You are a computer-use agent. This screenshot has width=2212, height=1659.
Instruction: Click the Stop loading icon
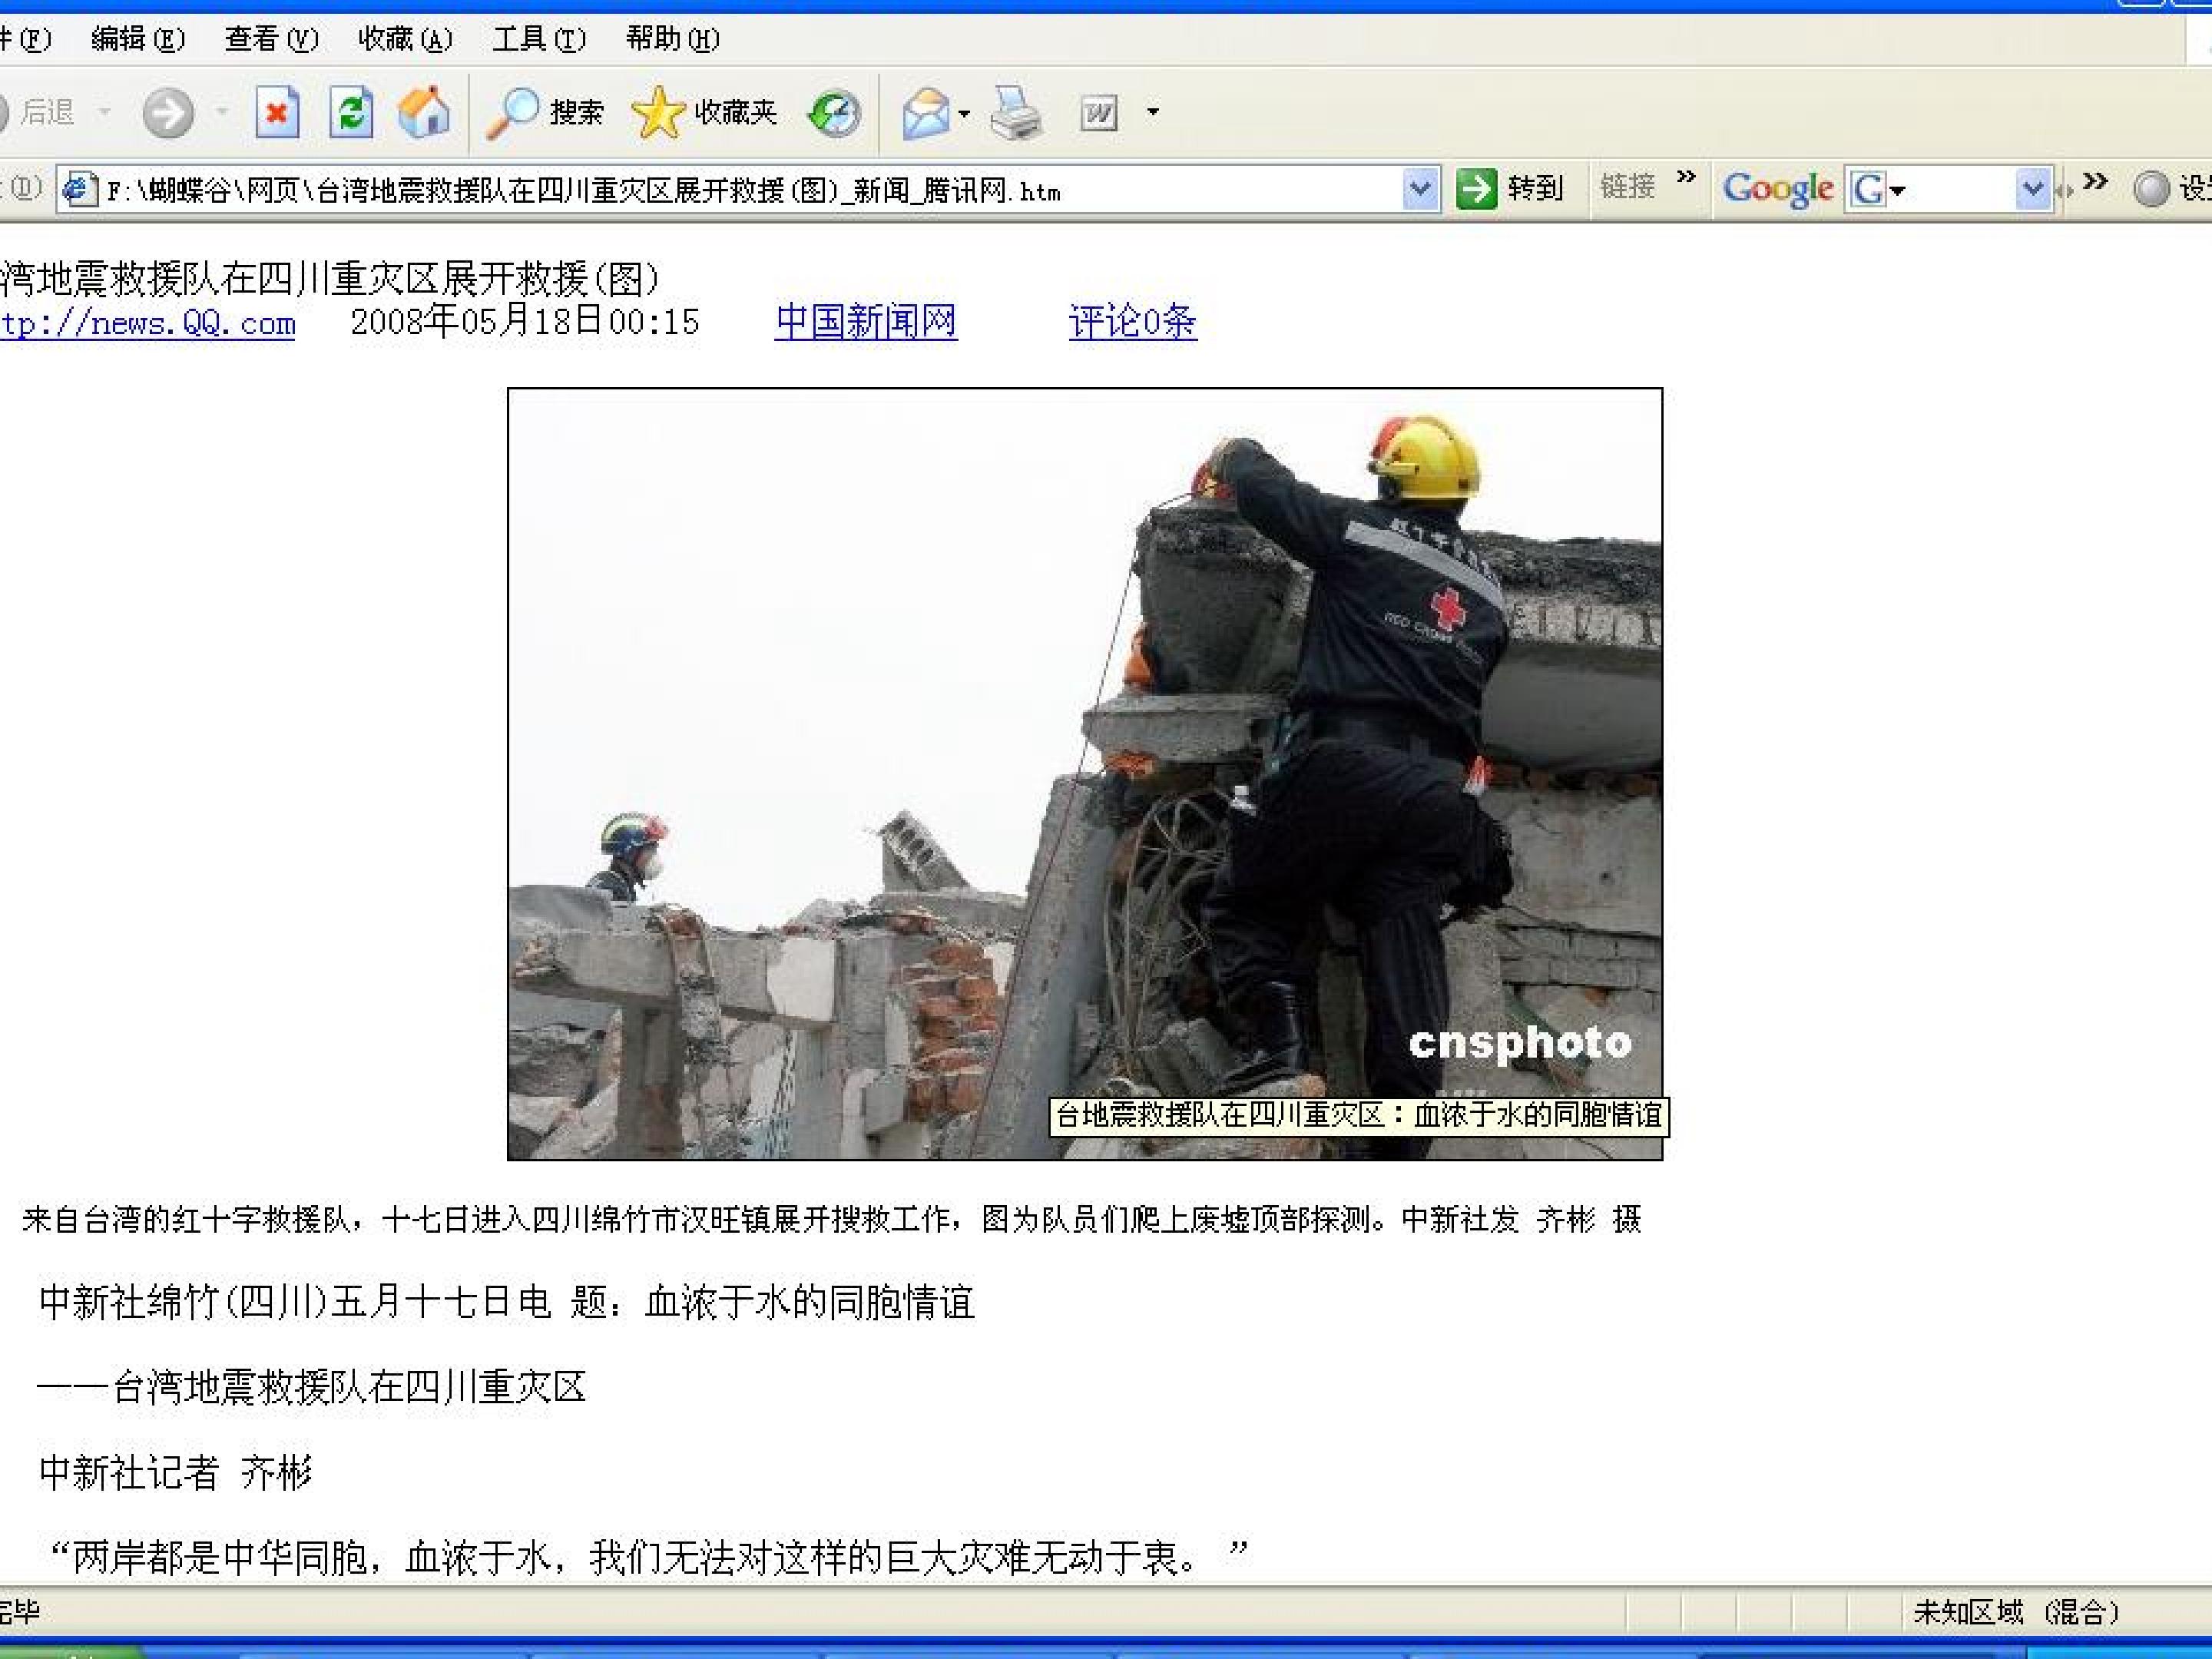point(277,112)
